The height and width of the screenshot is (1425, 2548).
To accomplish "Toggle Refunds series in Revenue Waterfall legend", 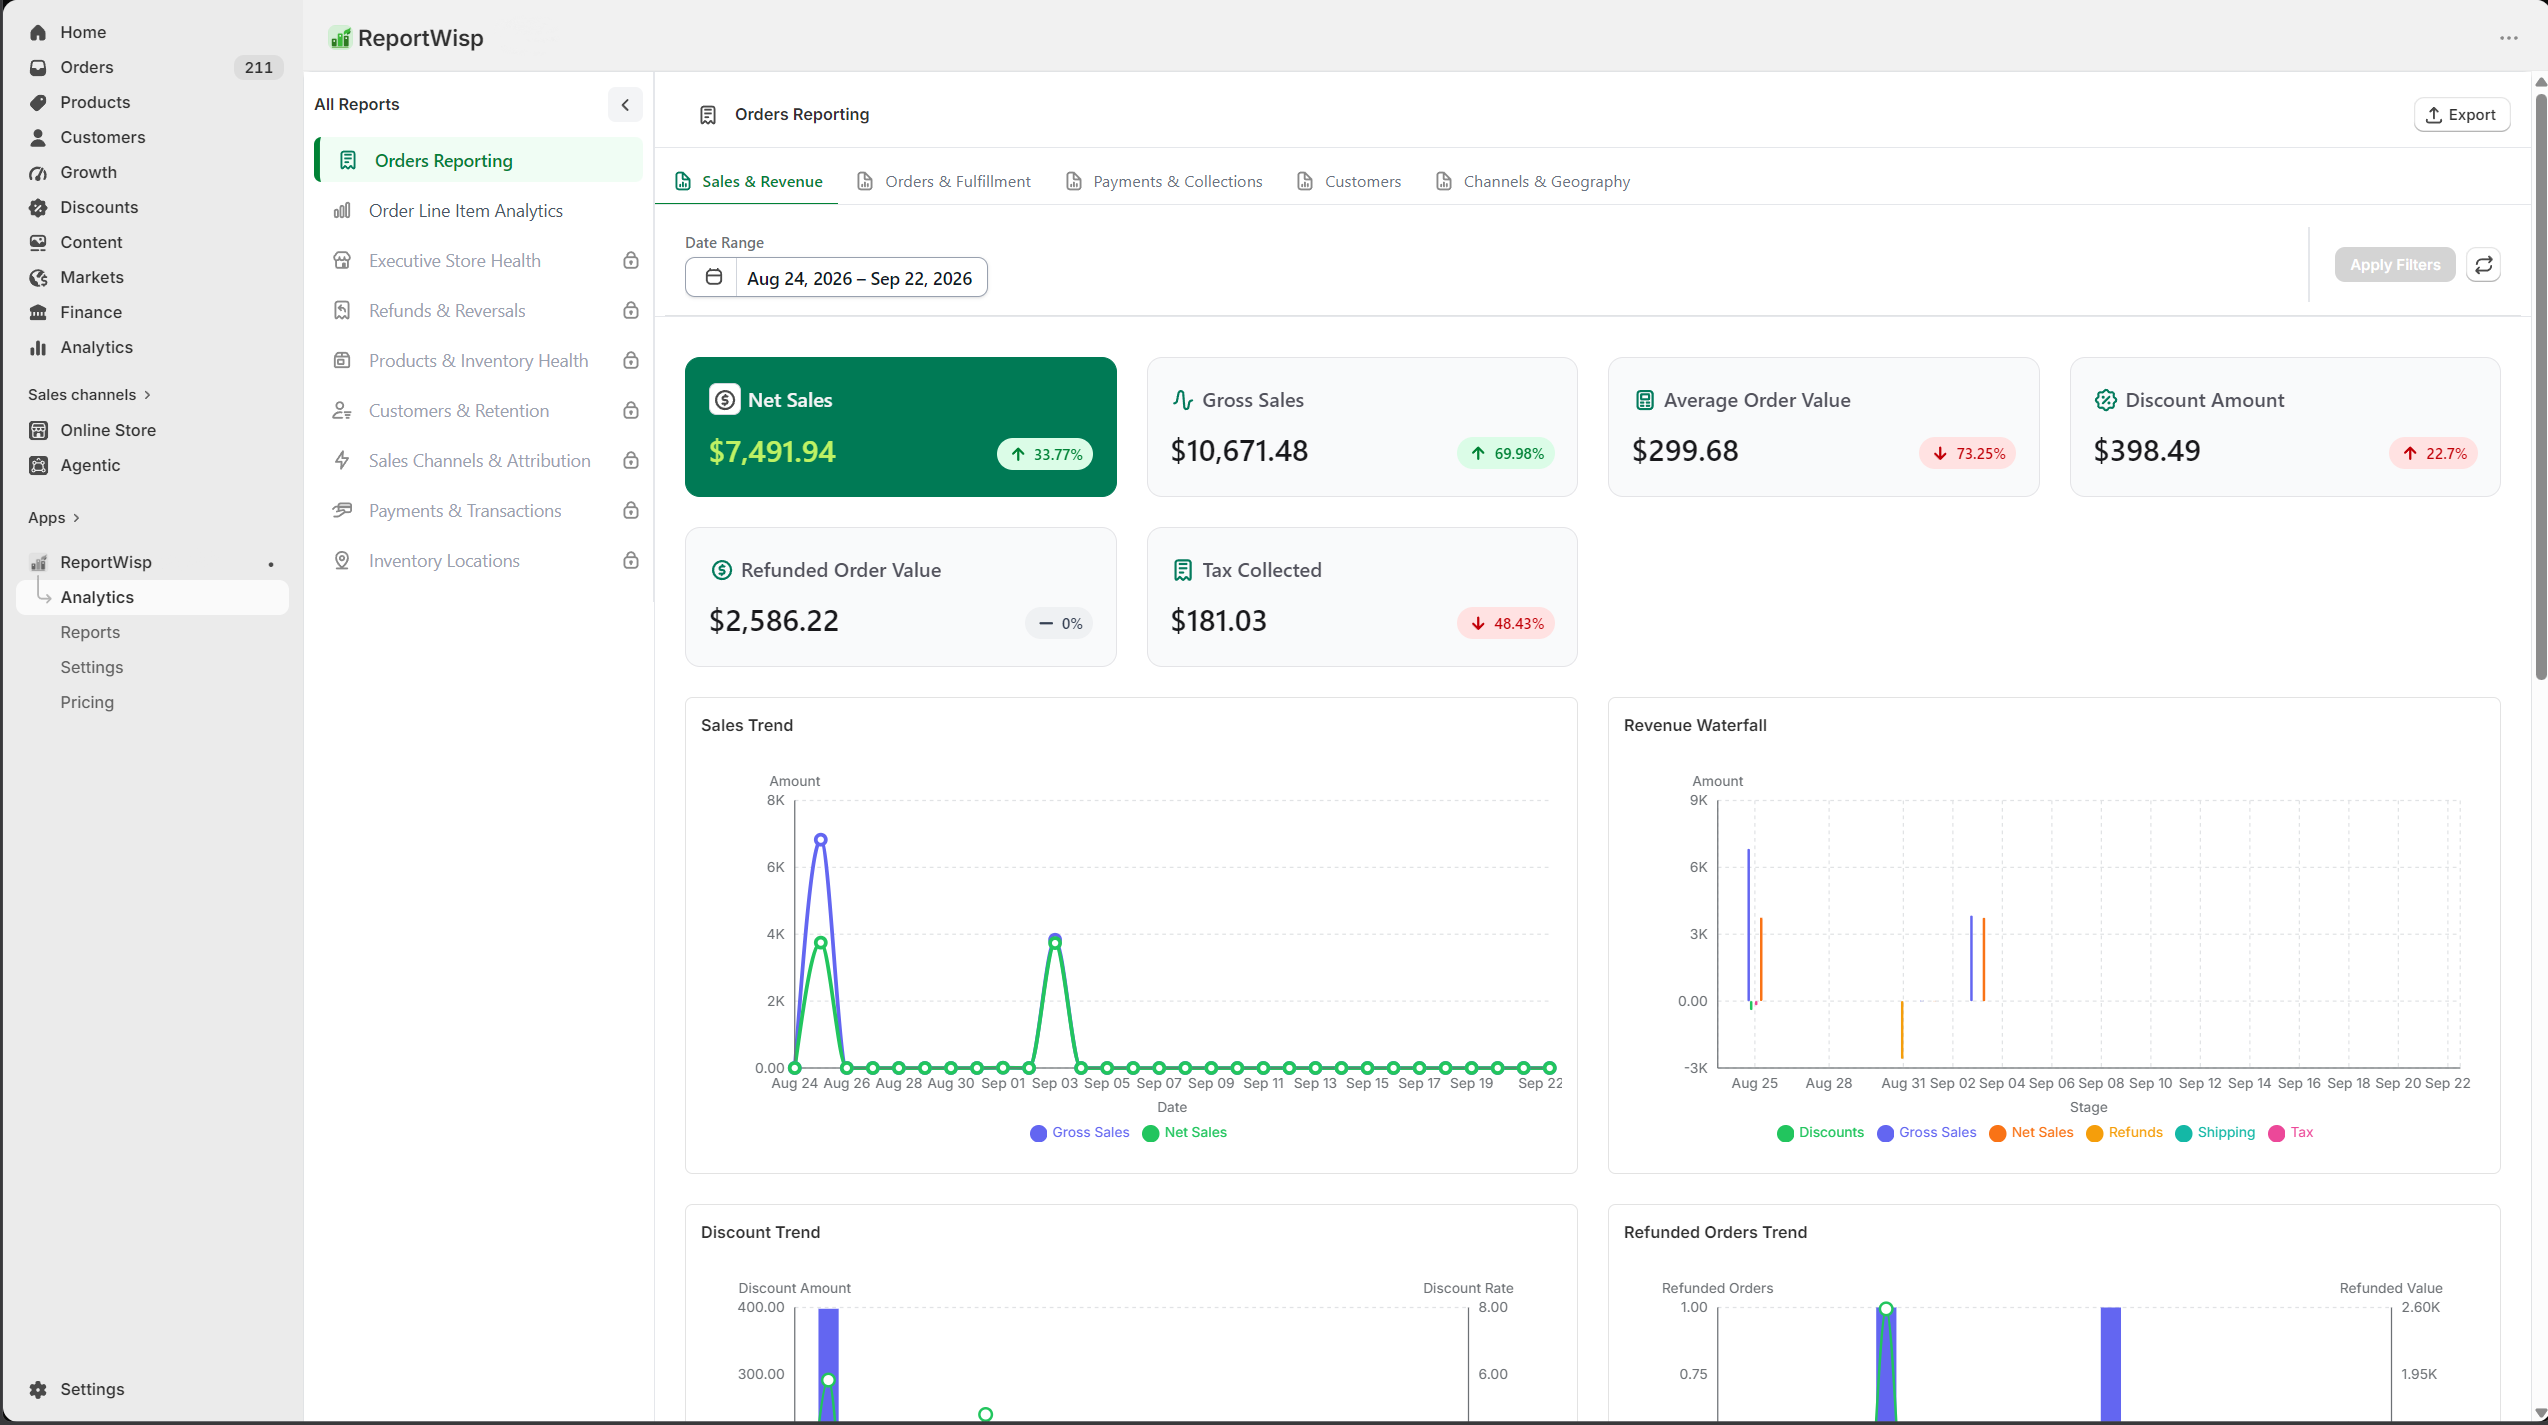I will point(2124,1132).
